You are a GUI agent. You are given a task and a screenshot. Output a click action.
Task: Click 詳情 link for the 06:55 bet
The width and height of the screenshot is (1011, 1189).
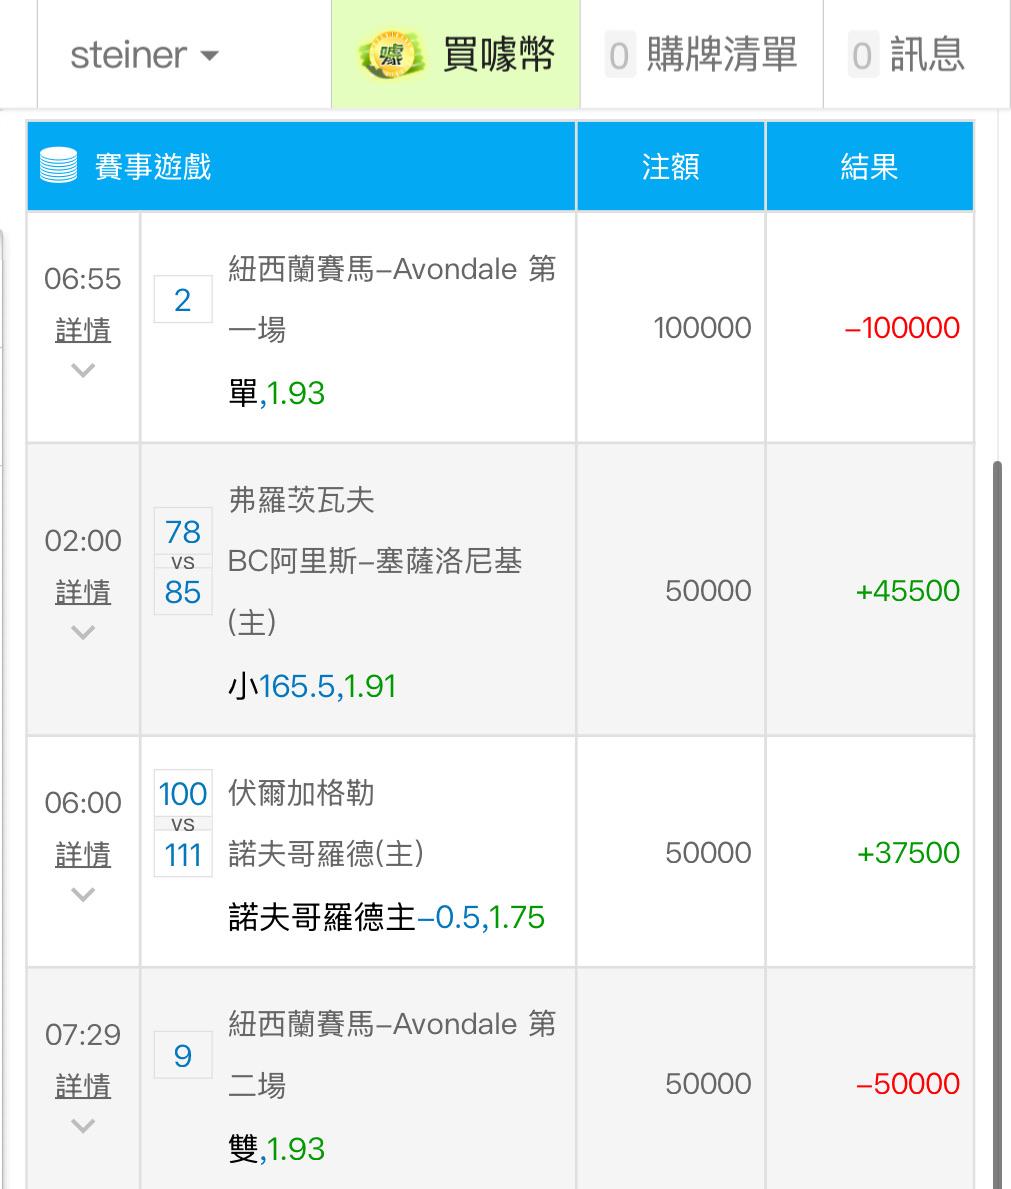click(83, 330)
